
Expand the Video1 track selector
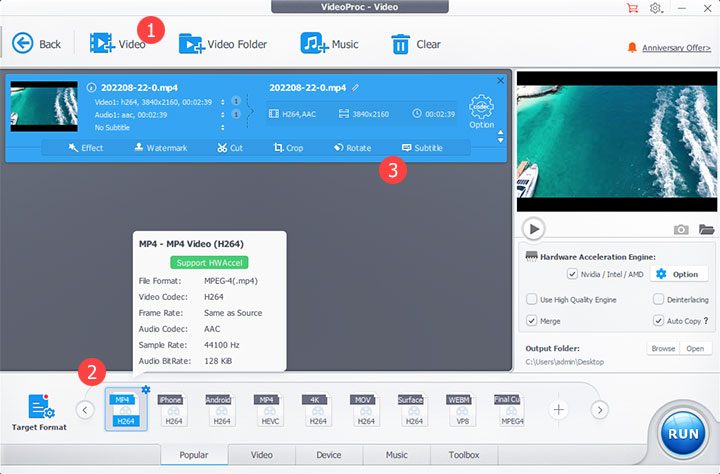click(x=223, y=102)
